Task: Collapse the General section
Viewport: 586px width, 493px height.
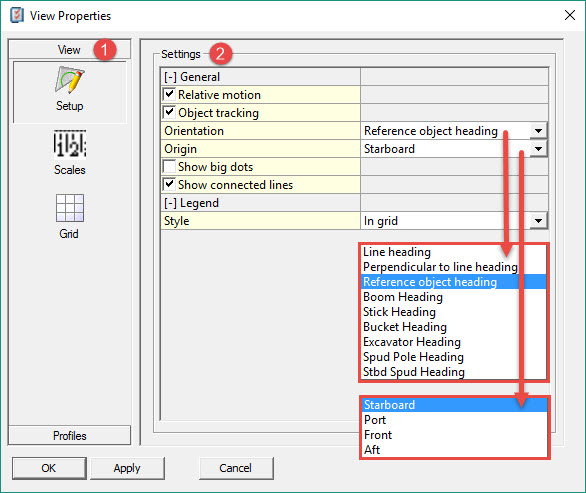Action: (170, 77)
